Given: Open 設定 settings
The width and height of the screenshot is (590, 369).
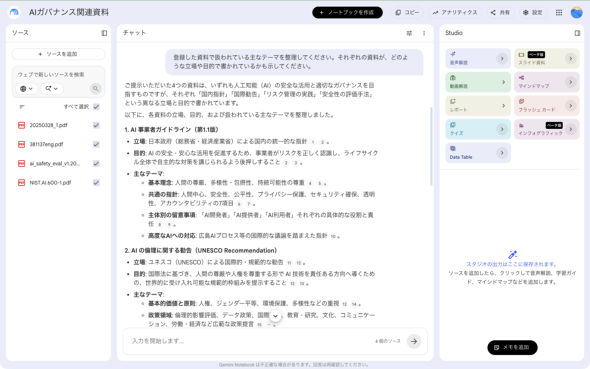Looking at the screenshot, I should click(533, 12).
